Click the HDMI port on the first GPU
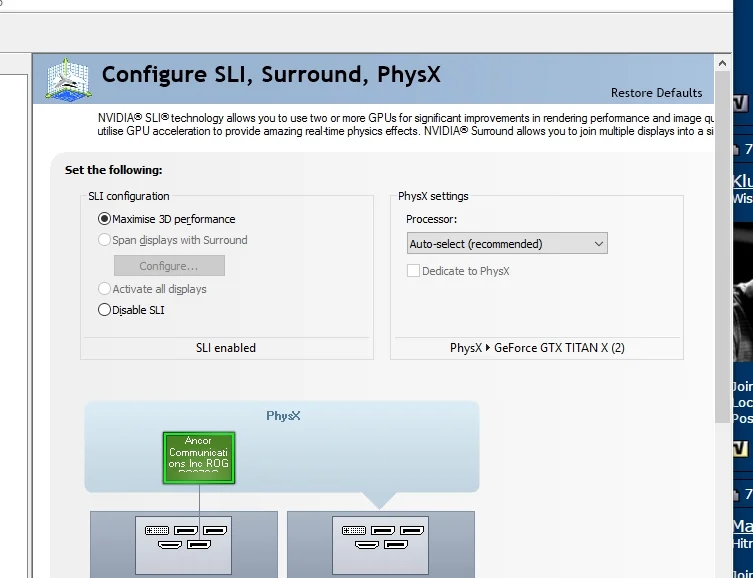The height and width of the screenshot is (578, 753). pyautogui.click(x=170, y=545)
